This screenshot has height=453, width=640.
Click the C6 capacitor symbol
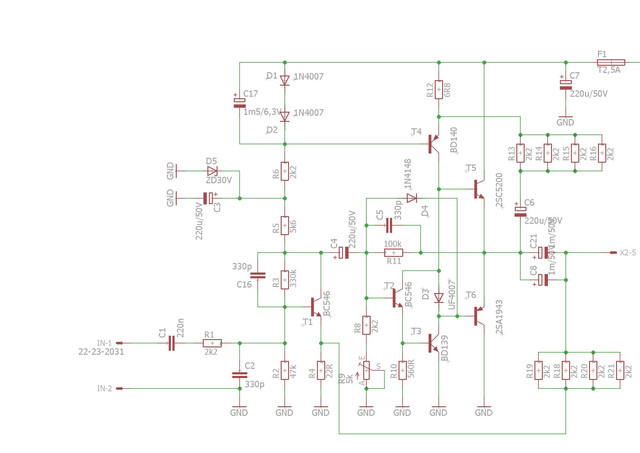pyautogui.click(x=520, y=211)
